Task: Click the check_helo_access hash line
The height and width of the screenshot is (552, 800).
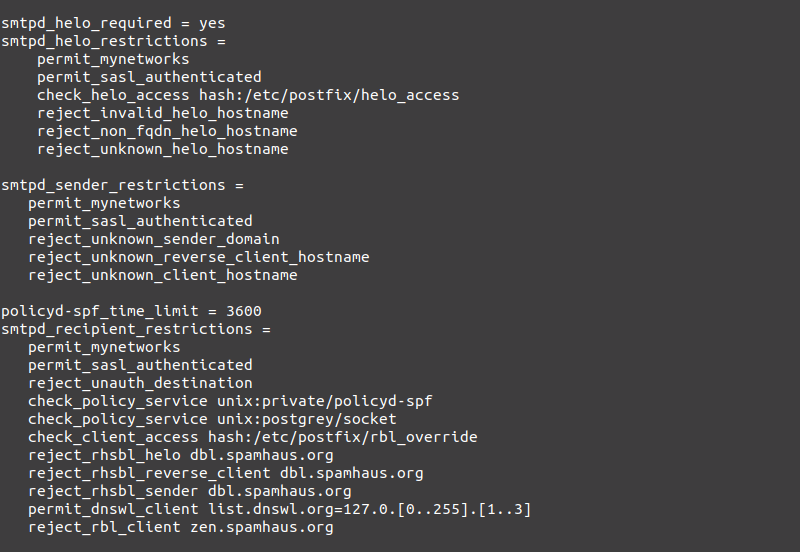Action: click(248, 95)
